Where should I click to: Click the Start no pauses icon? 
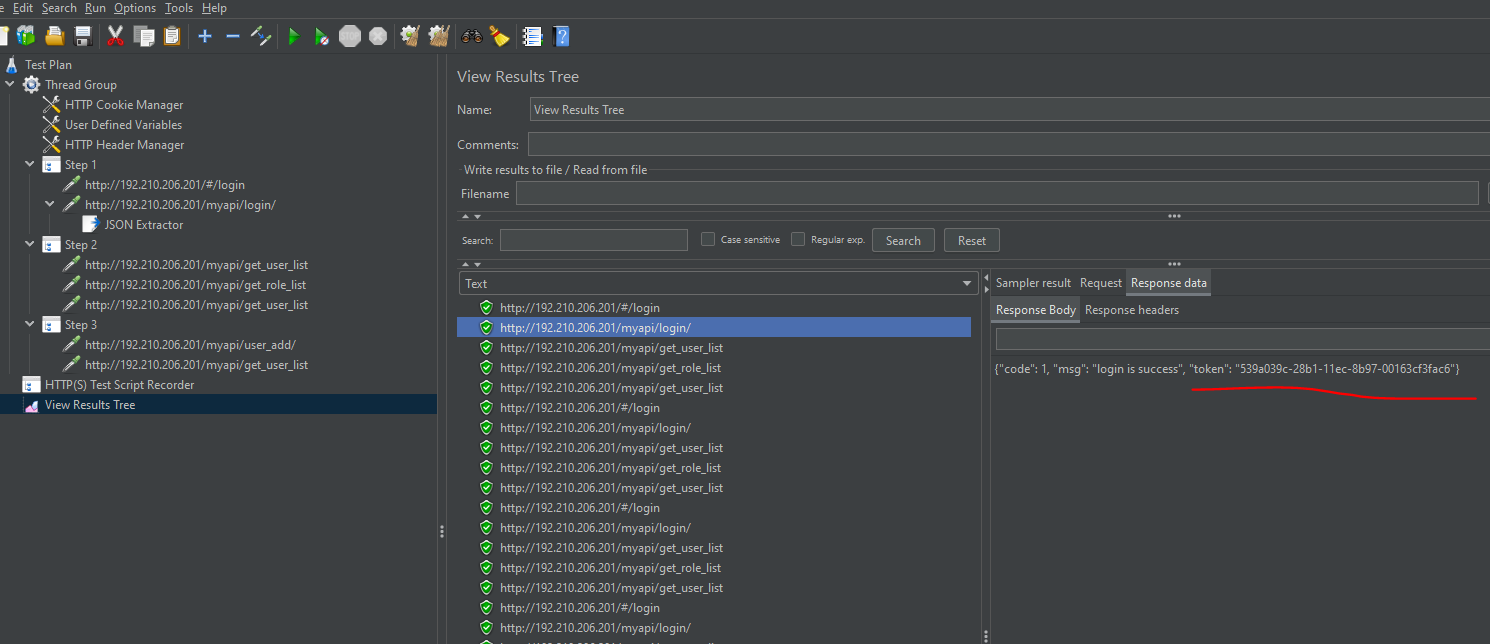[321, 37]
